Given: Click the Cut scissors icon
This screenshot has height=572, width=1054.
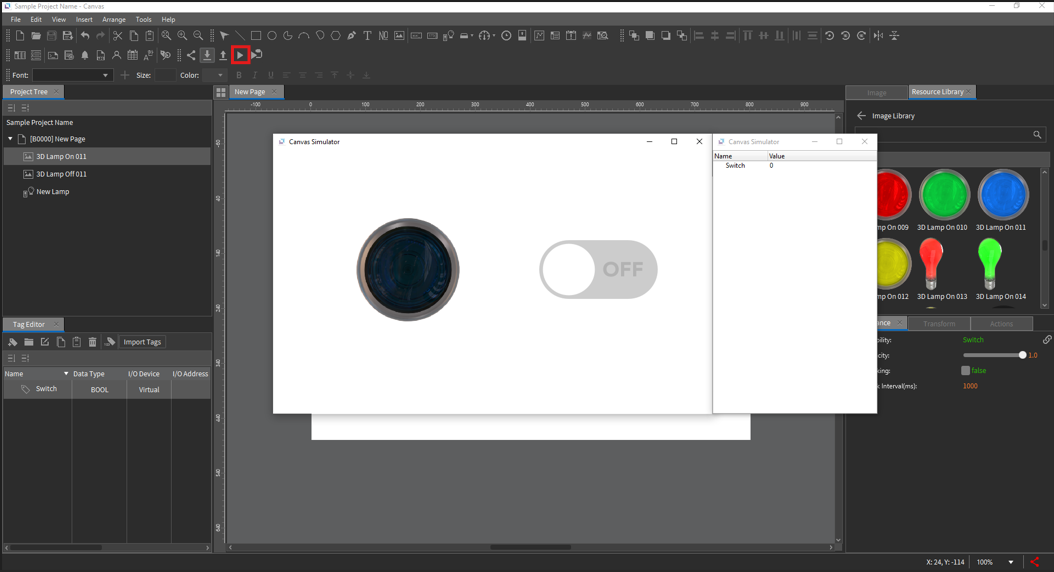Looking at the screenshot, I should coord(117,36).
